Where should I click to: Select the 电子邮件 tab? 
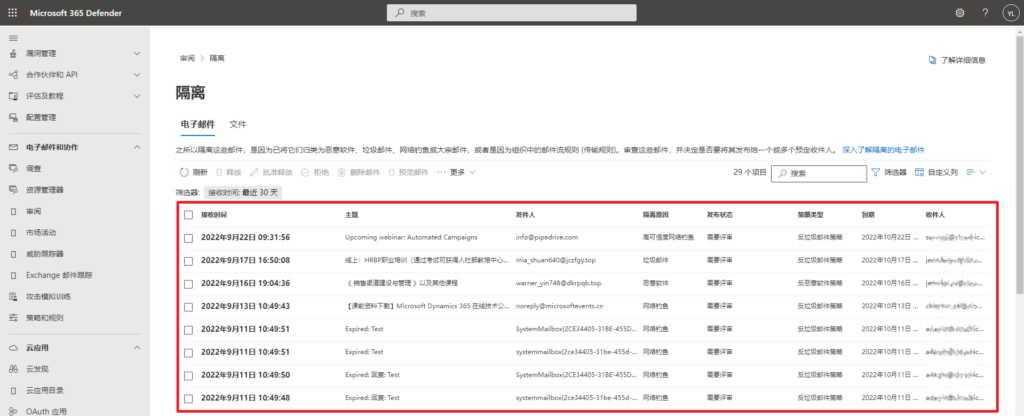(x=197, y=124)
